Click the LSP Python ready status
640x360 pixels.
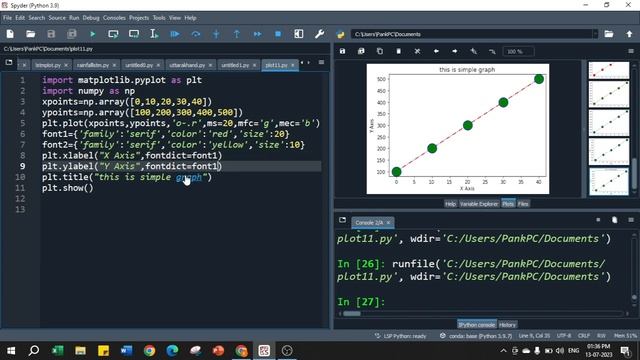click(400, 336)
